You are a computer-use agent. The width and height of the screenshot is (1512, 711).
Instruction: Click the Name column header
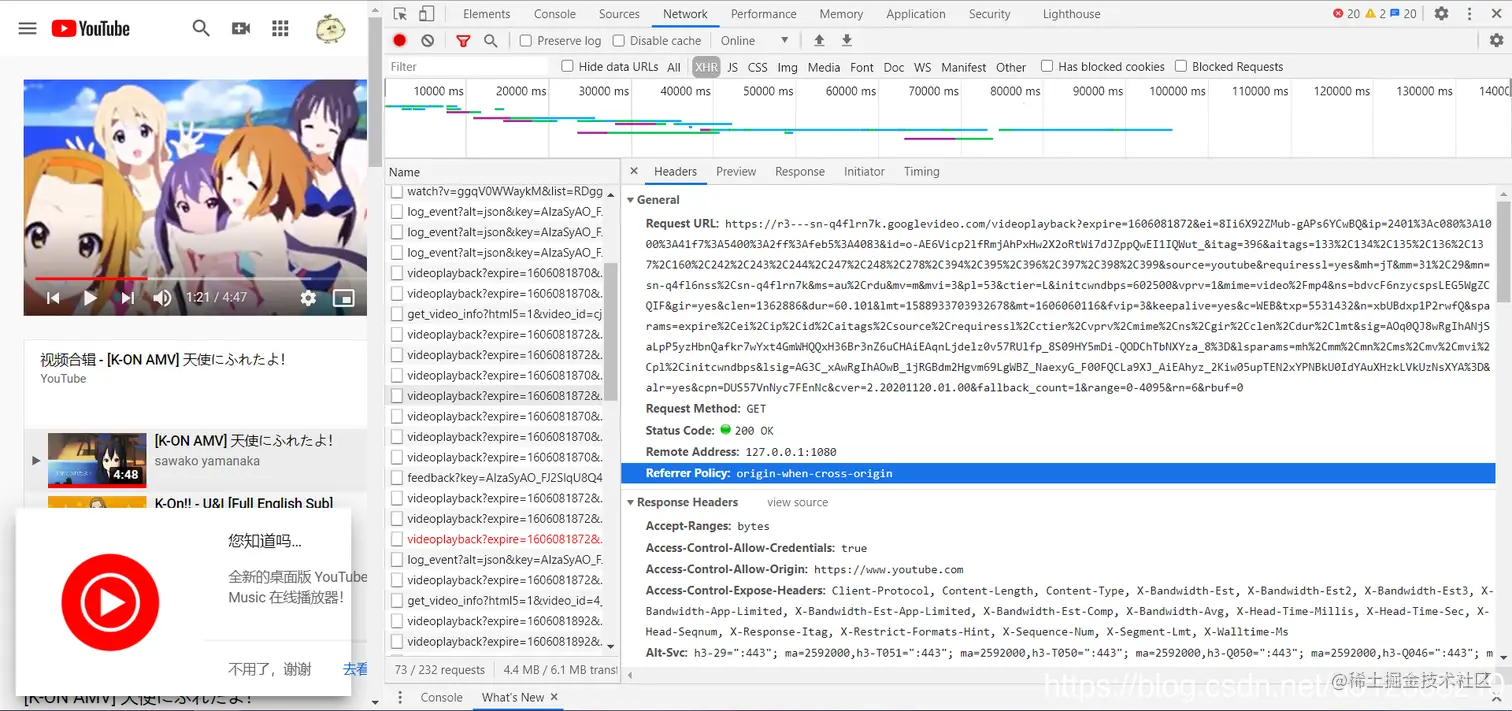click(x=502, y=172)
